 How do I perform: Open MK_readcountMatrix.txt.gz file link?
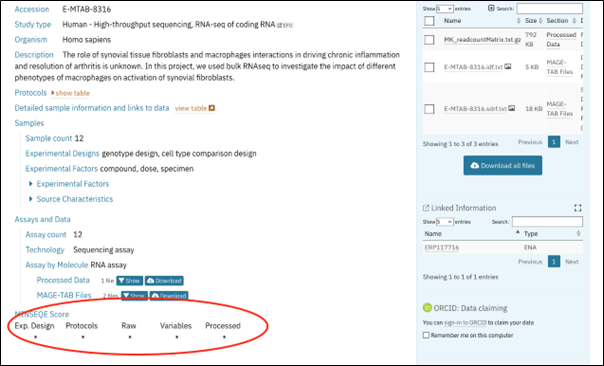[482, 39]
